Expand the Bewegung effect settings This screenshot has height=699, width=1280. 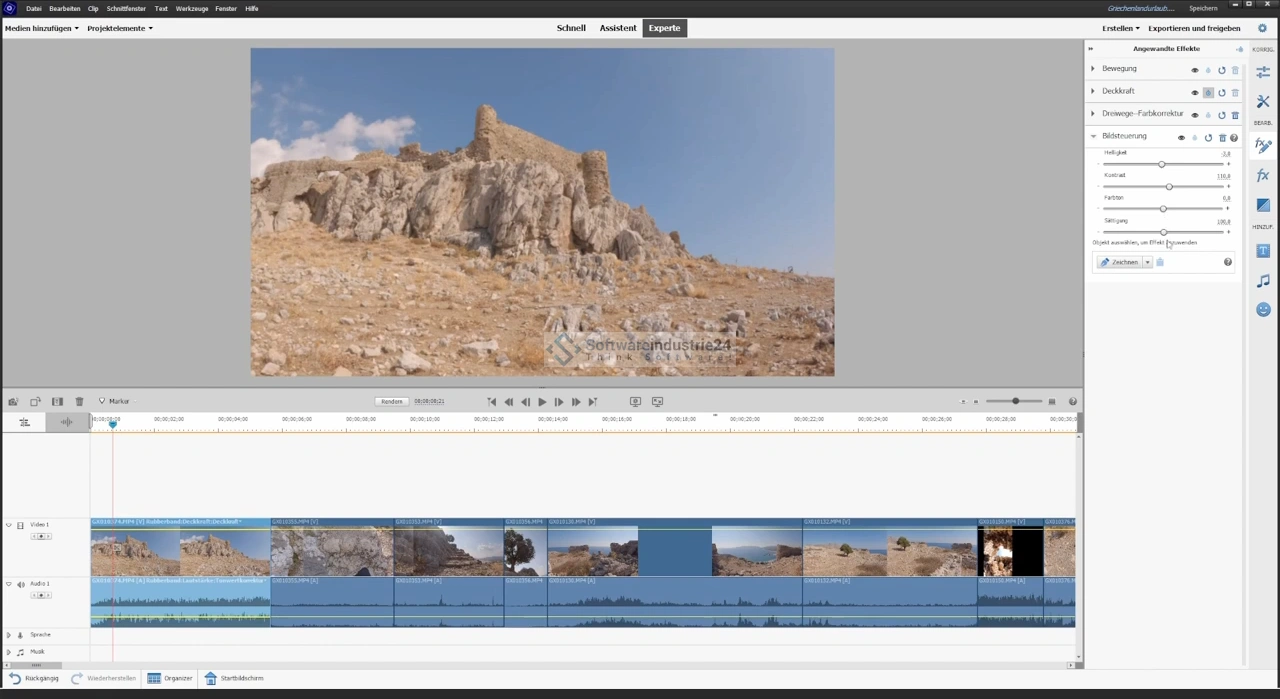click(1093, 69)
